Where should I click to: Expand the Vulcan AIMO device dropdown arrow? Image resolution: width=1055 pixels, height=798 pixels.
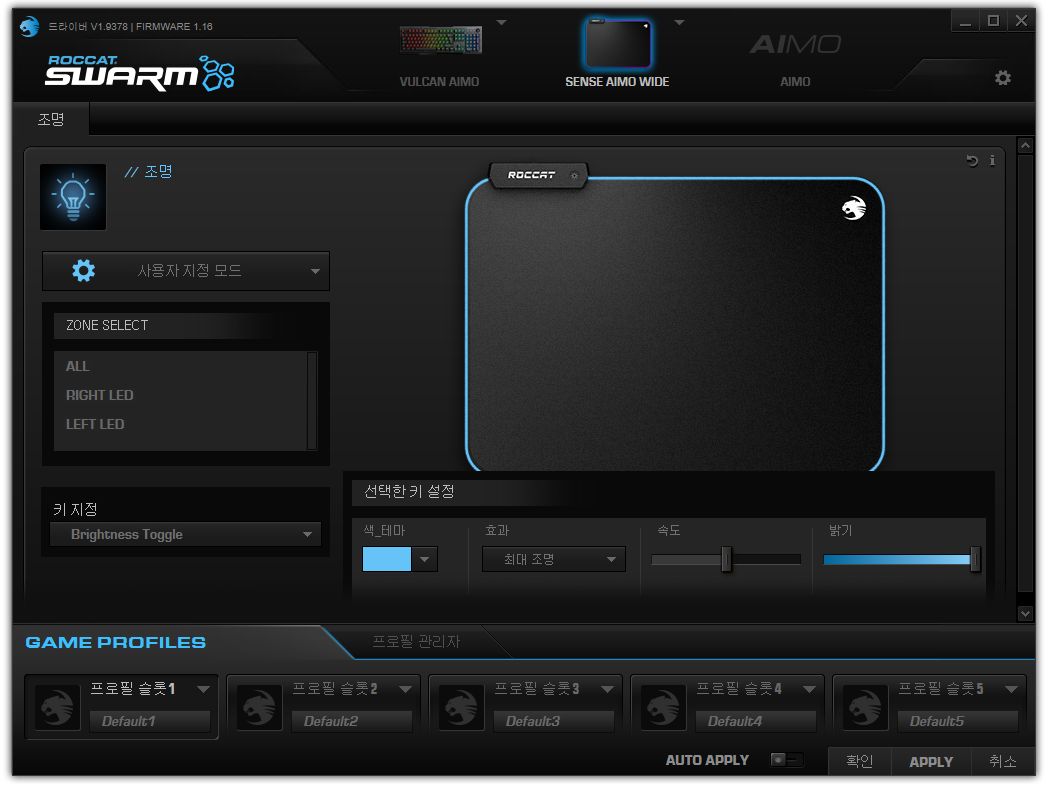[501, 22]
